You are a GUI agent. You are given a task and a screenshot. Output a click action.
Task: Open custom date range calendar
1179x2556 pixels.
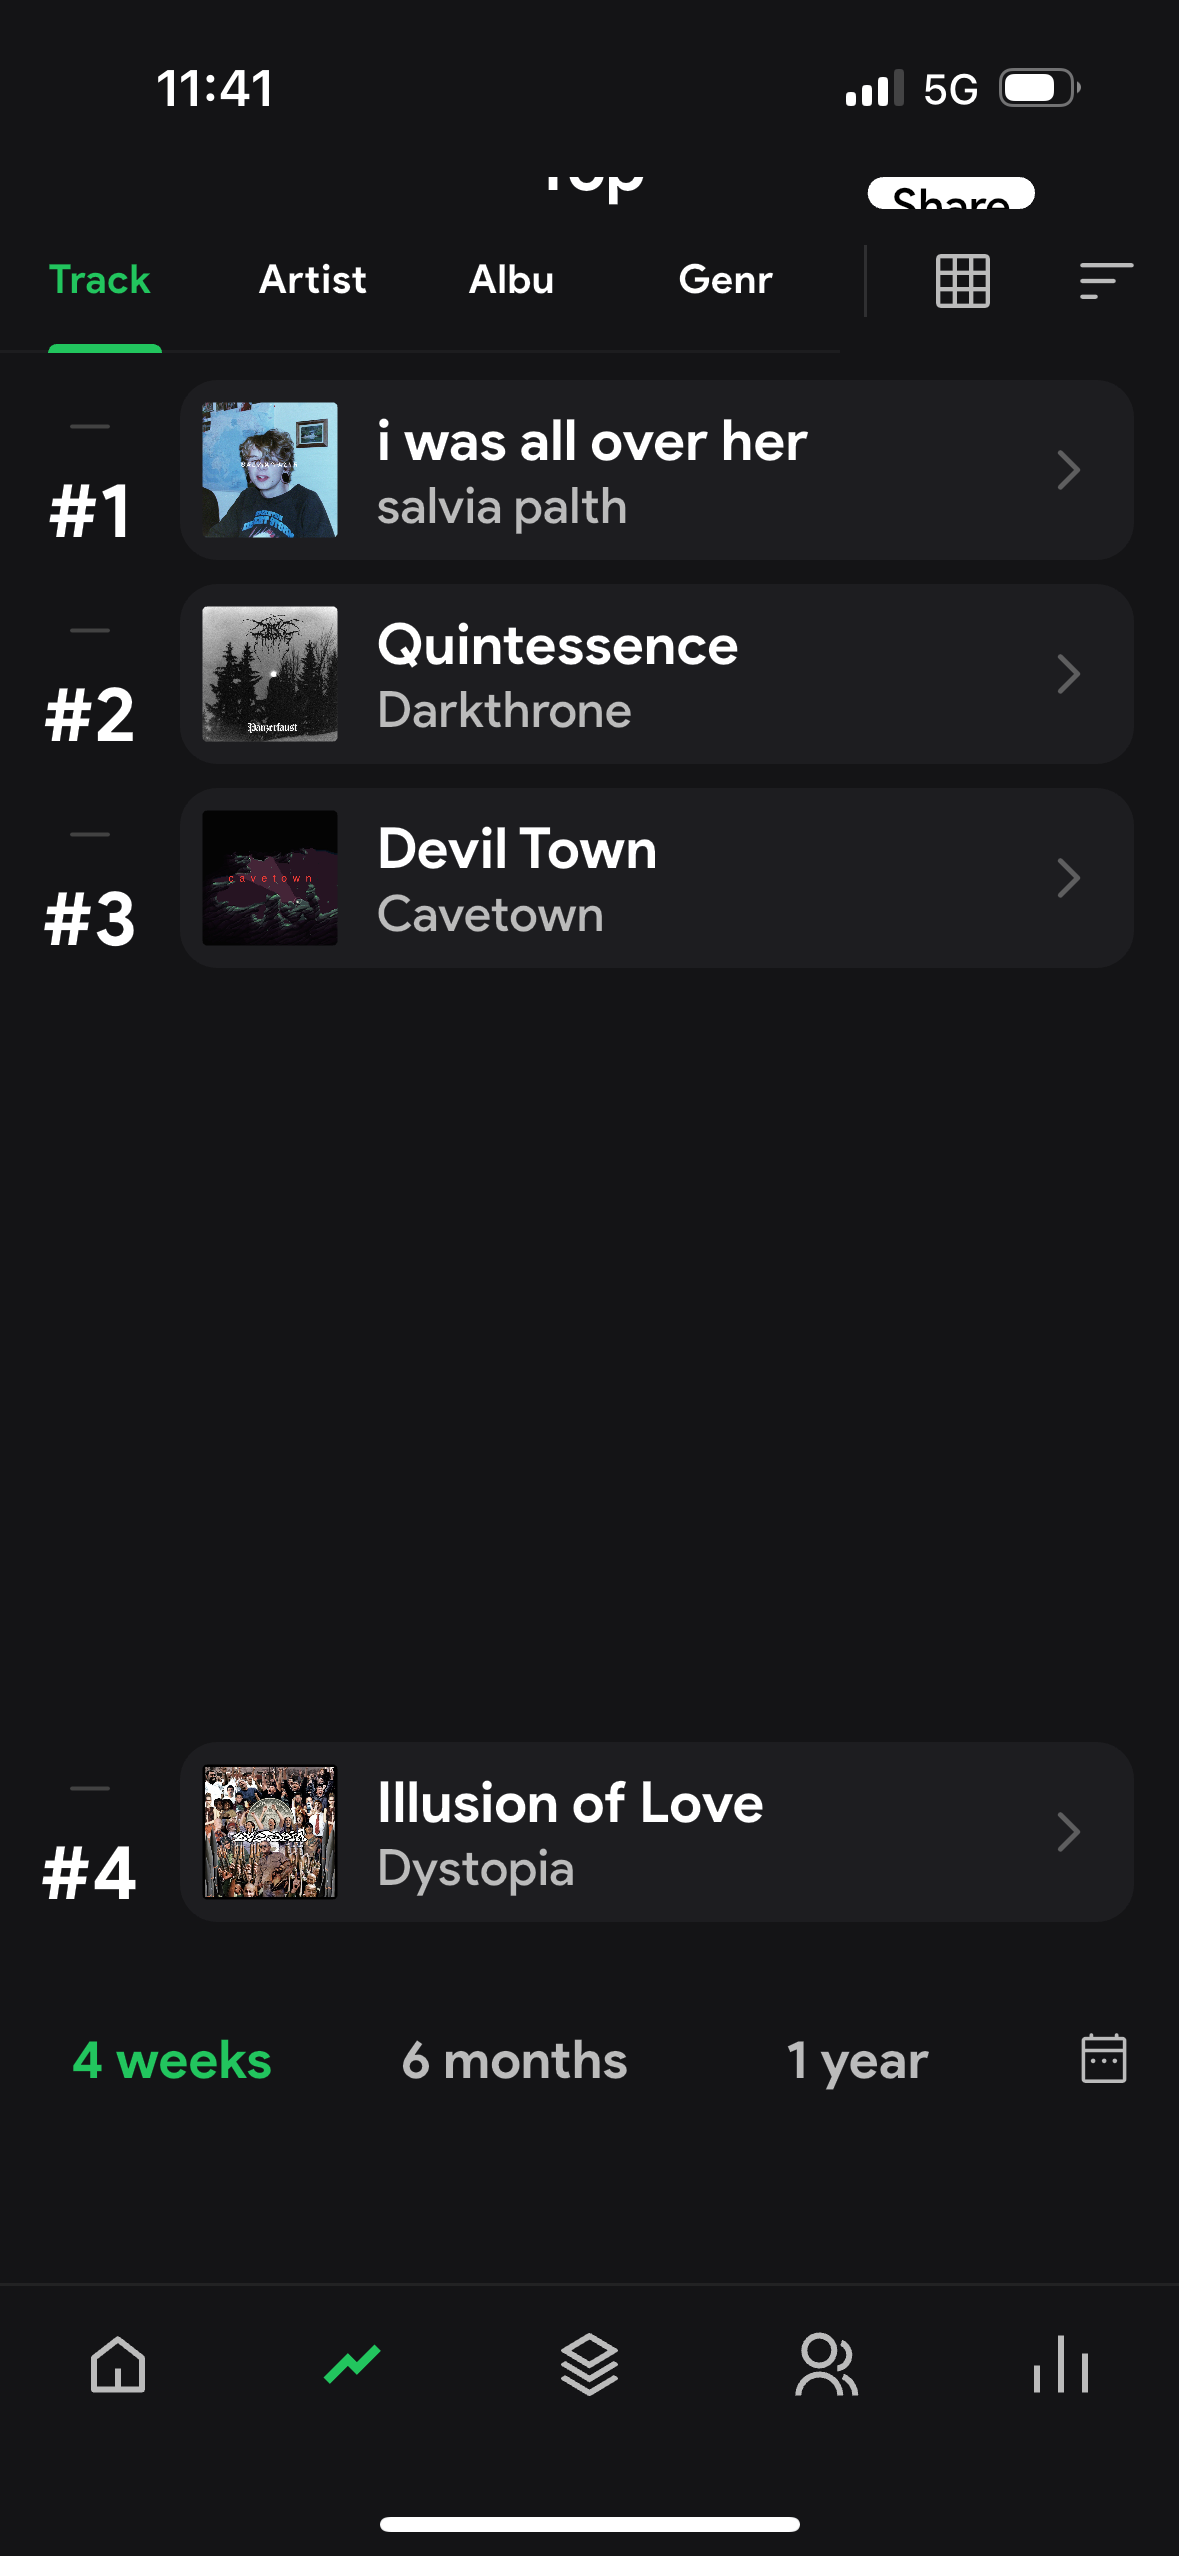tap(1103, 2059)
